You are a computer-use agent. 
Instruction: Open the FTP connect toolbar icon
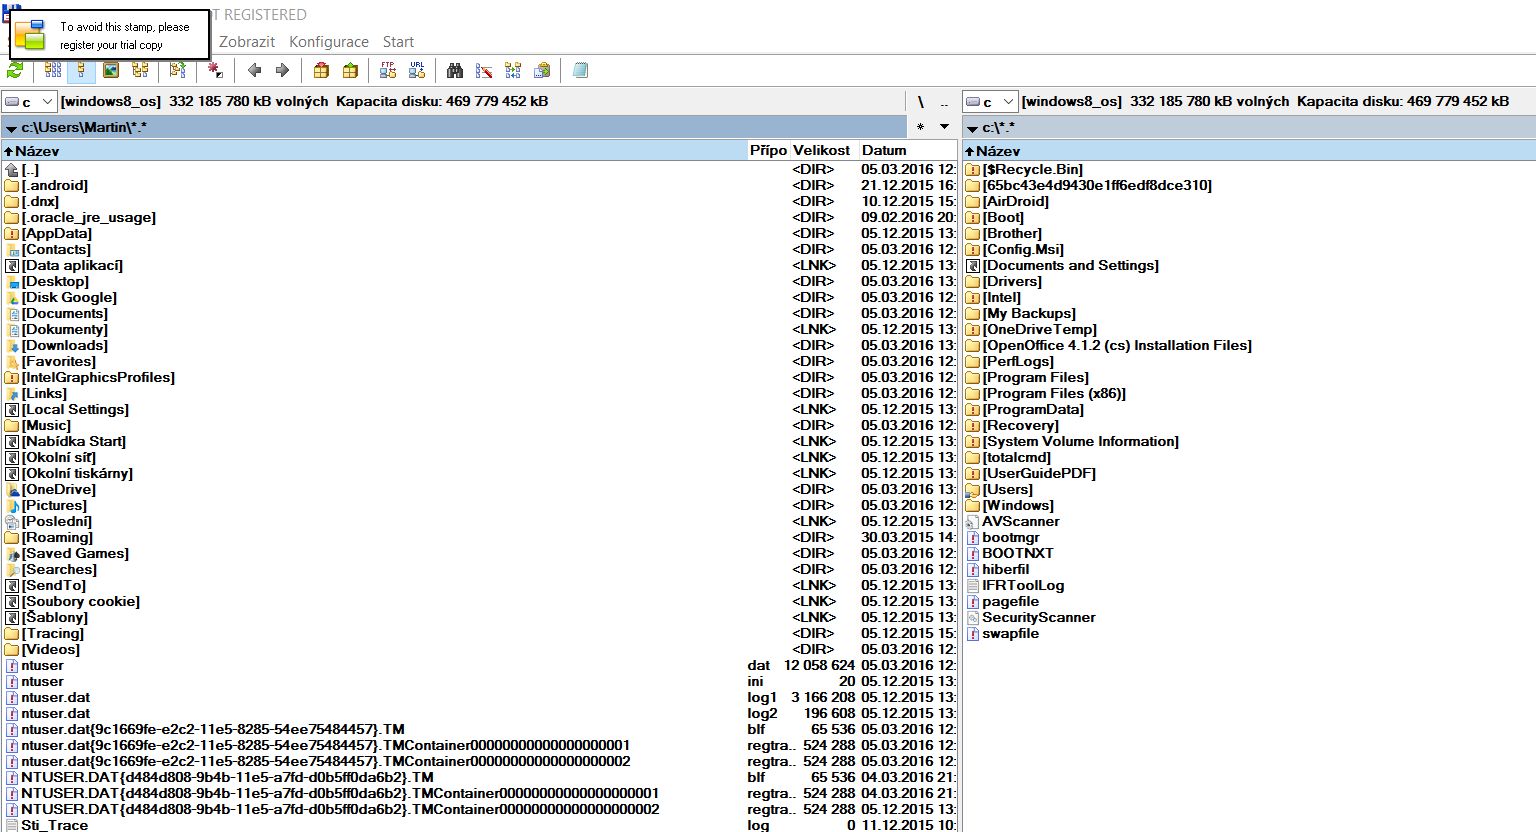(388, 70)
